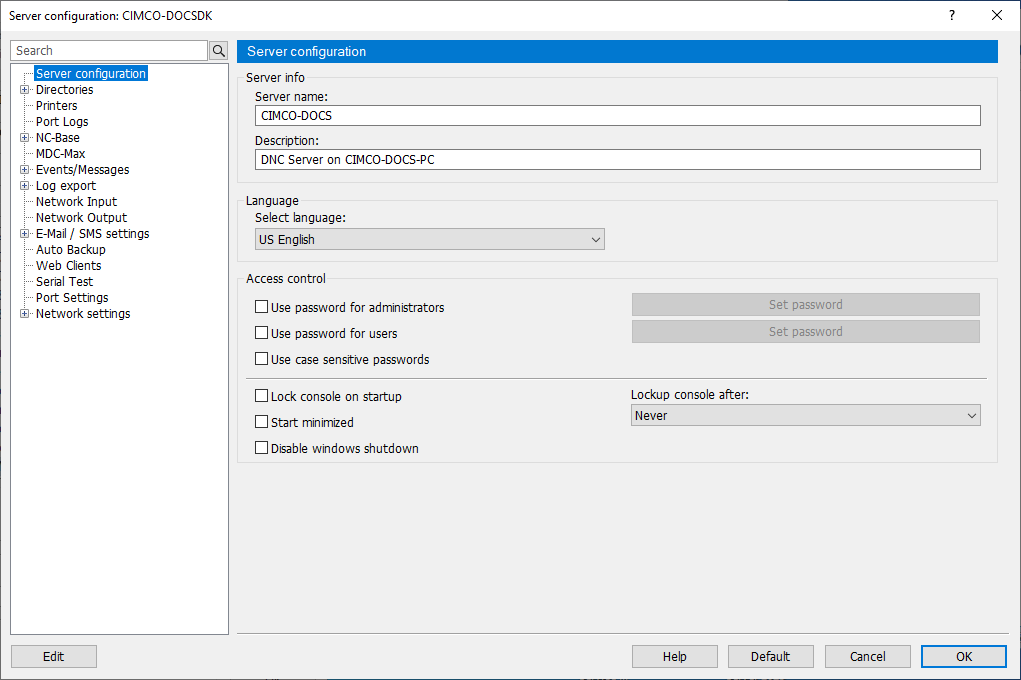Enable Use password for users
Image resolution: width=1021 pixels, height=680 pixels.
[x=261, y=333]
